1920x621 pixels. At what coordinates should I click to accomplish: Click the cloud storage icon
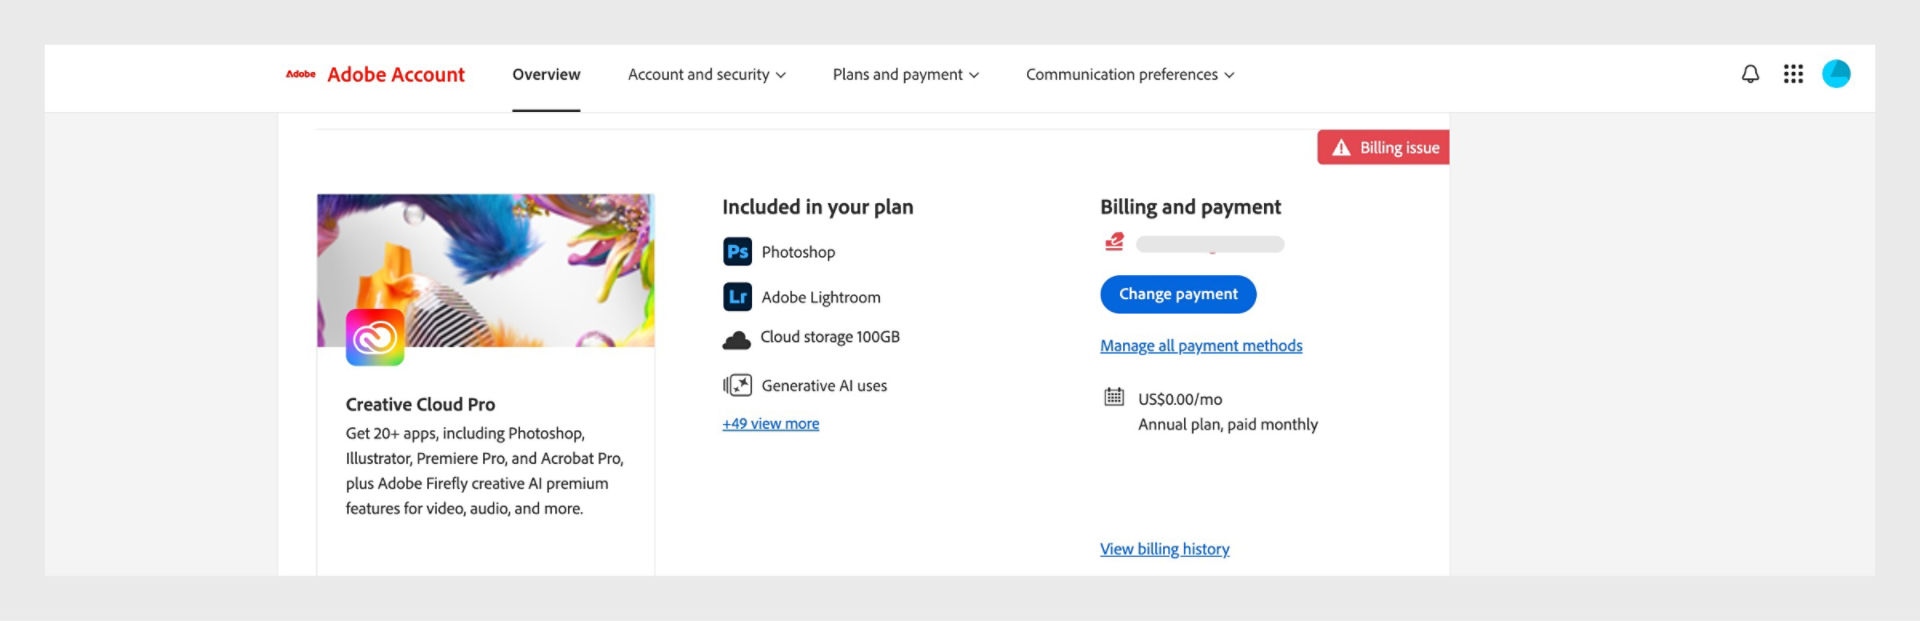tap(737, 341)
